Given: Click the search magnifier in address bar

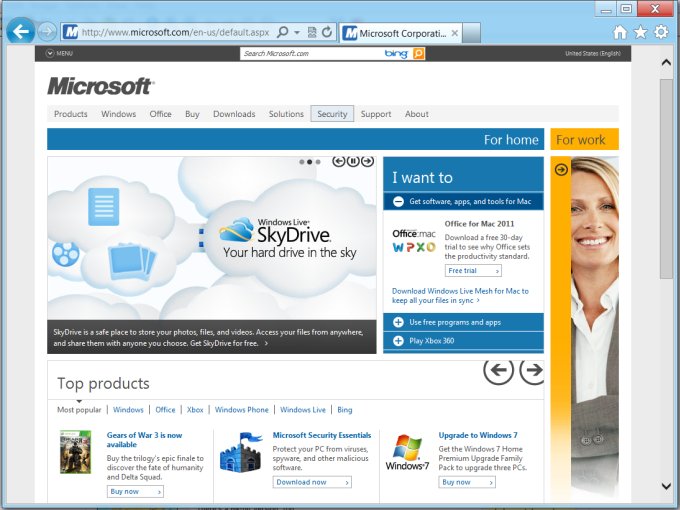Looking at the screenshot, I should coord(282,32).
